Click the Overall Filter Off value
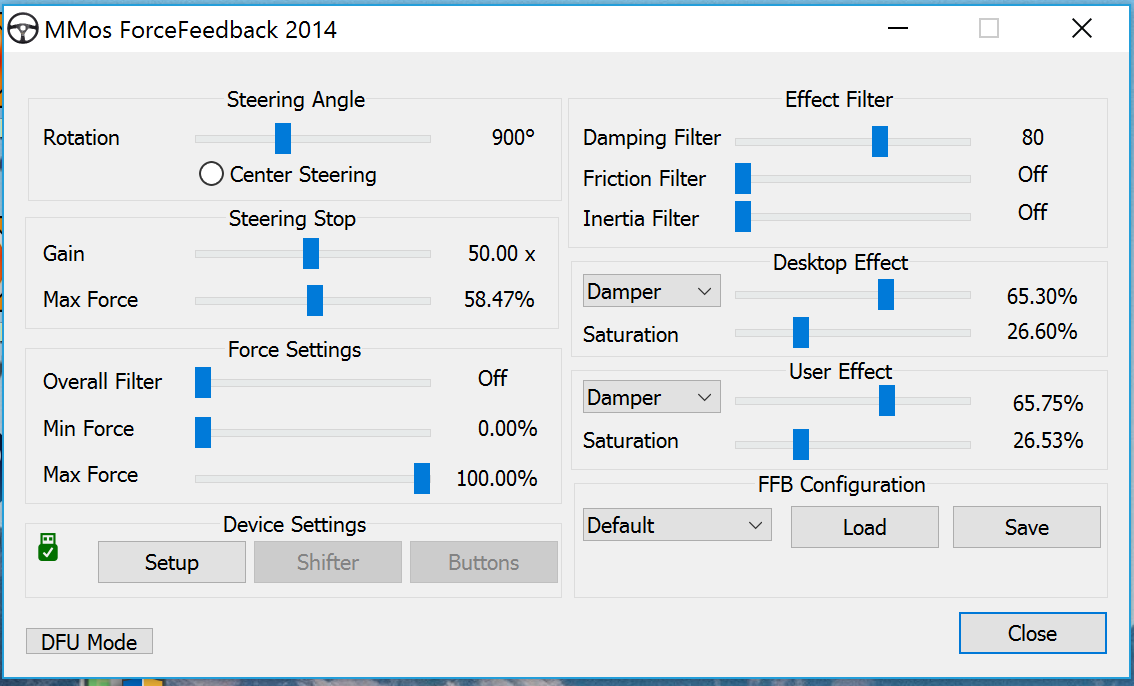The image size is (1134, 686). [493, 378]
